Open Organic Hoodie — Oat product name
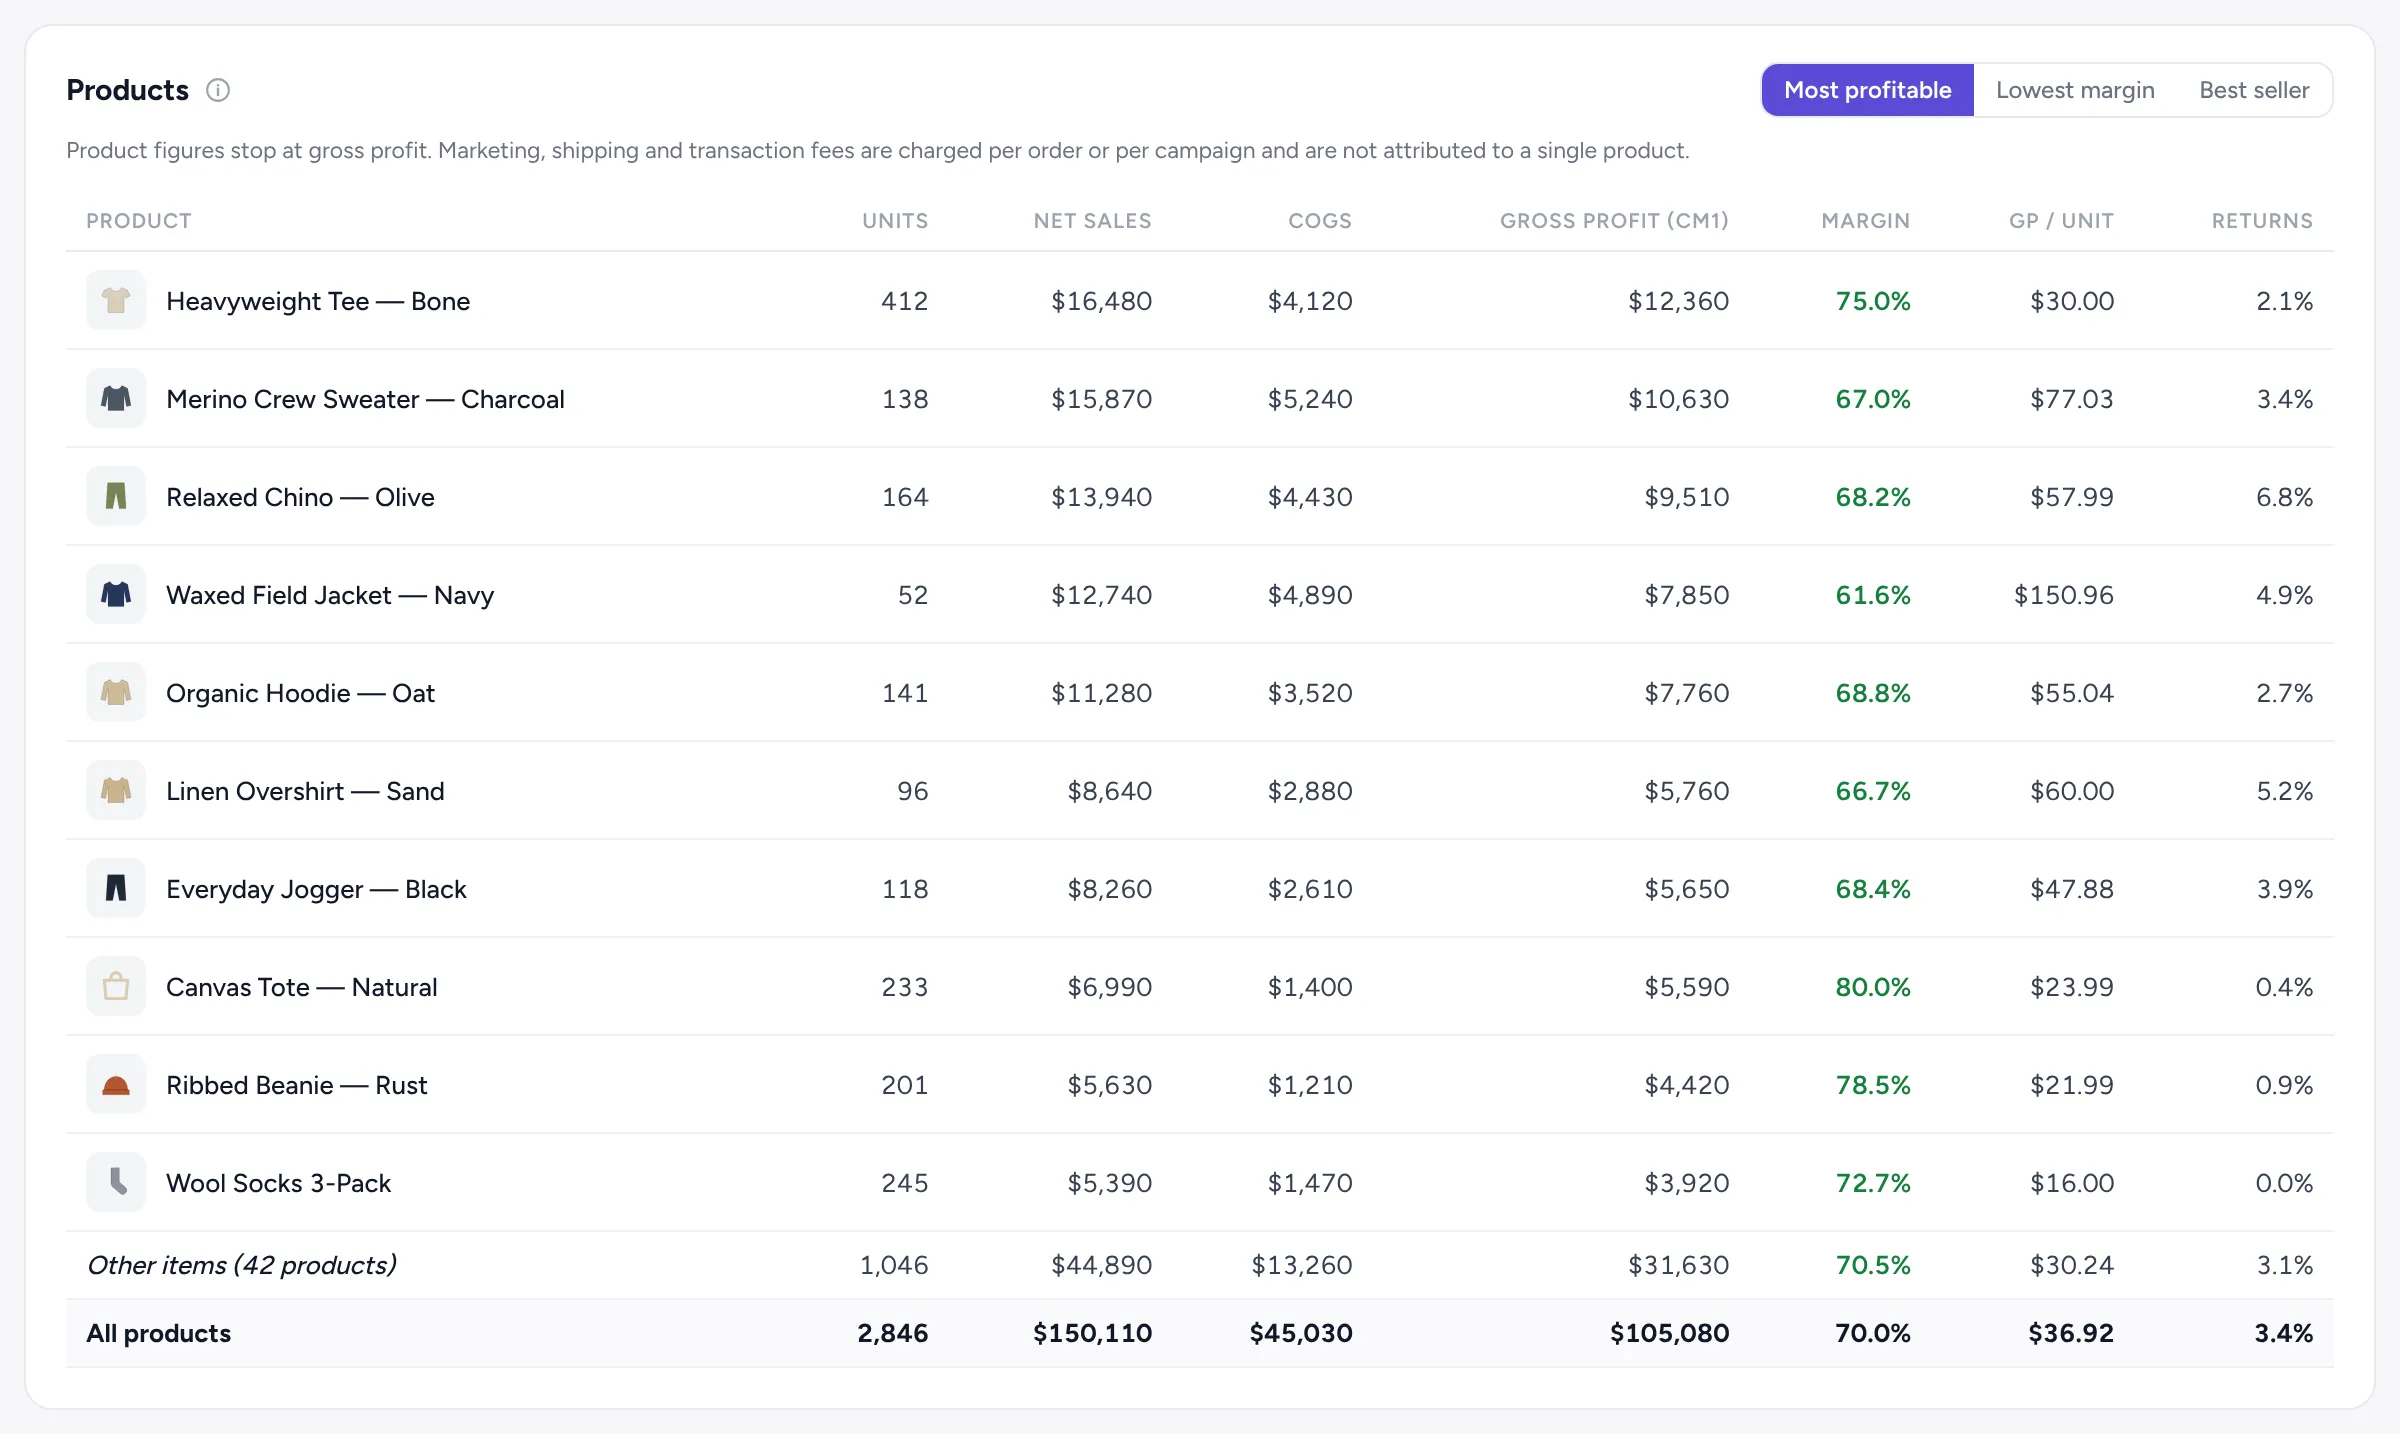This screenshot has height=1434, width=2400. tap(300, 692)
